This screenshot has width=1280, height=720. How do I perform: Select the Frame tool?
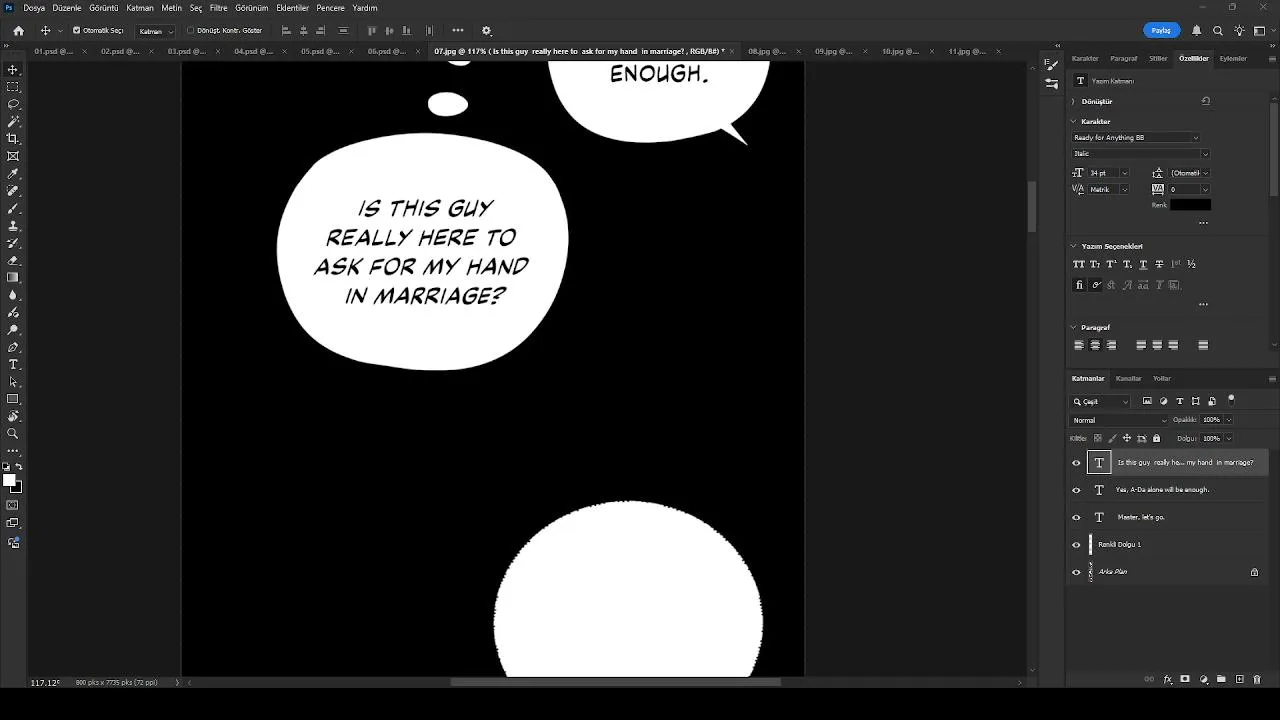[x=13, y=156]
